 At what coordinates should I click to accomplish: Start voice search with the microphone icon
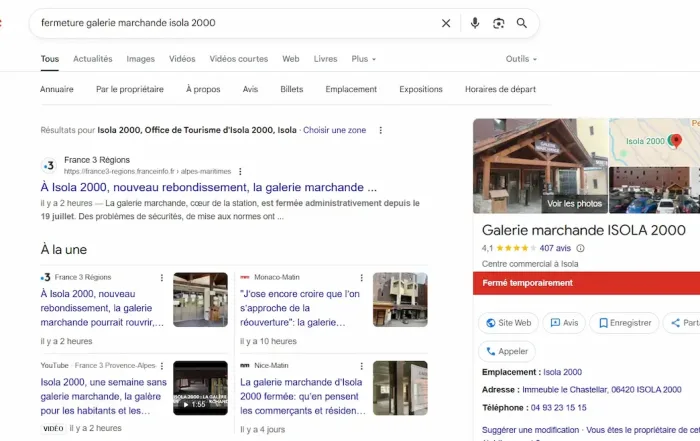pyautogui.click(x=475, y=23)
